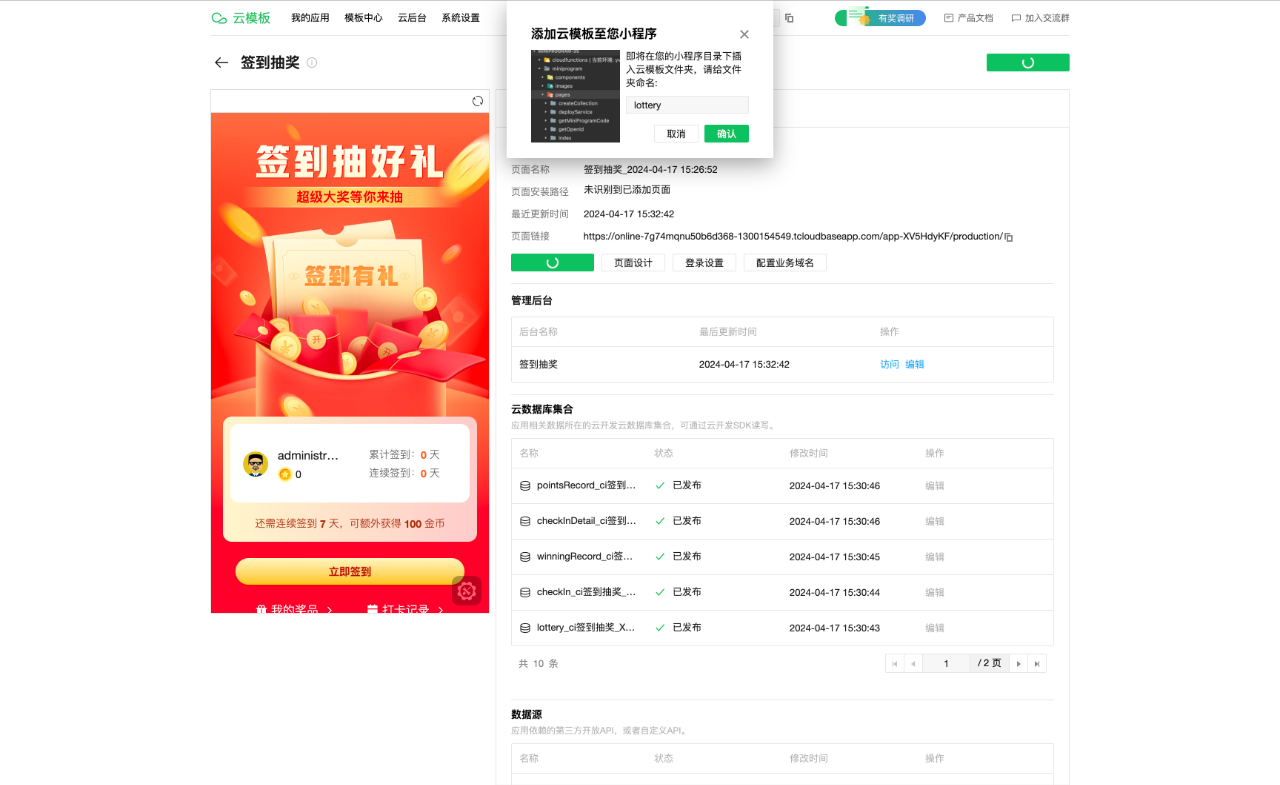Open 我的奖品 in the preview
This screenshot has width=1280, height=785.
coord(295,609)
